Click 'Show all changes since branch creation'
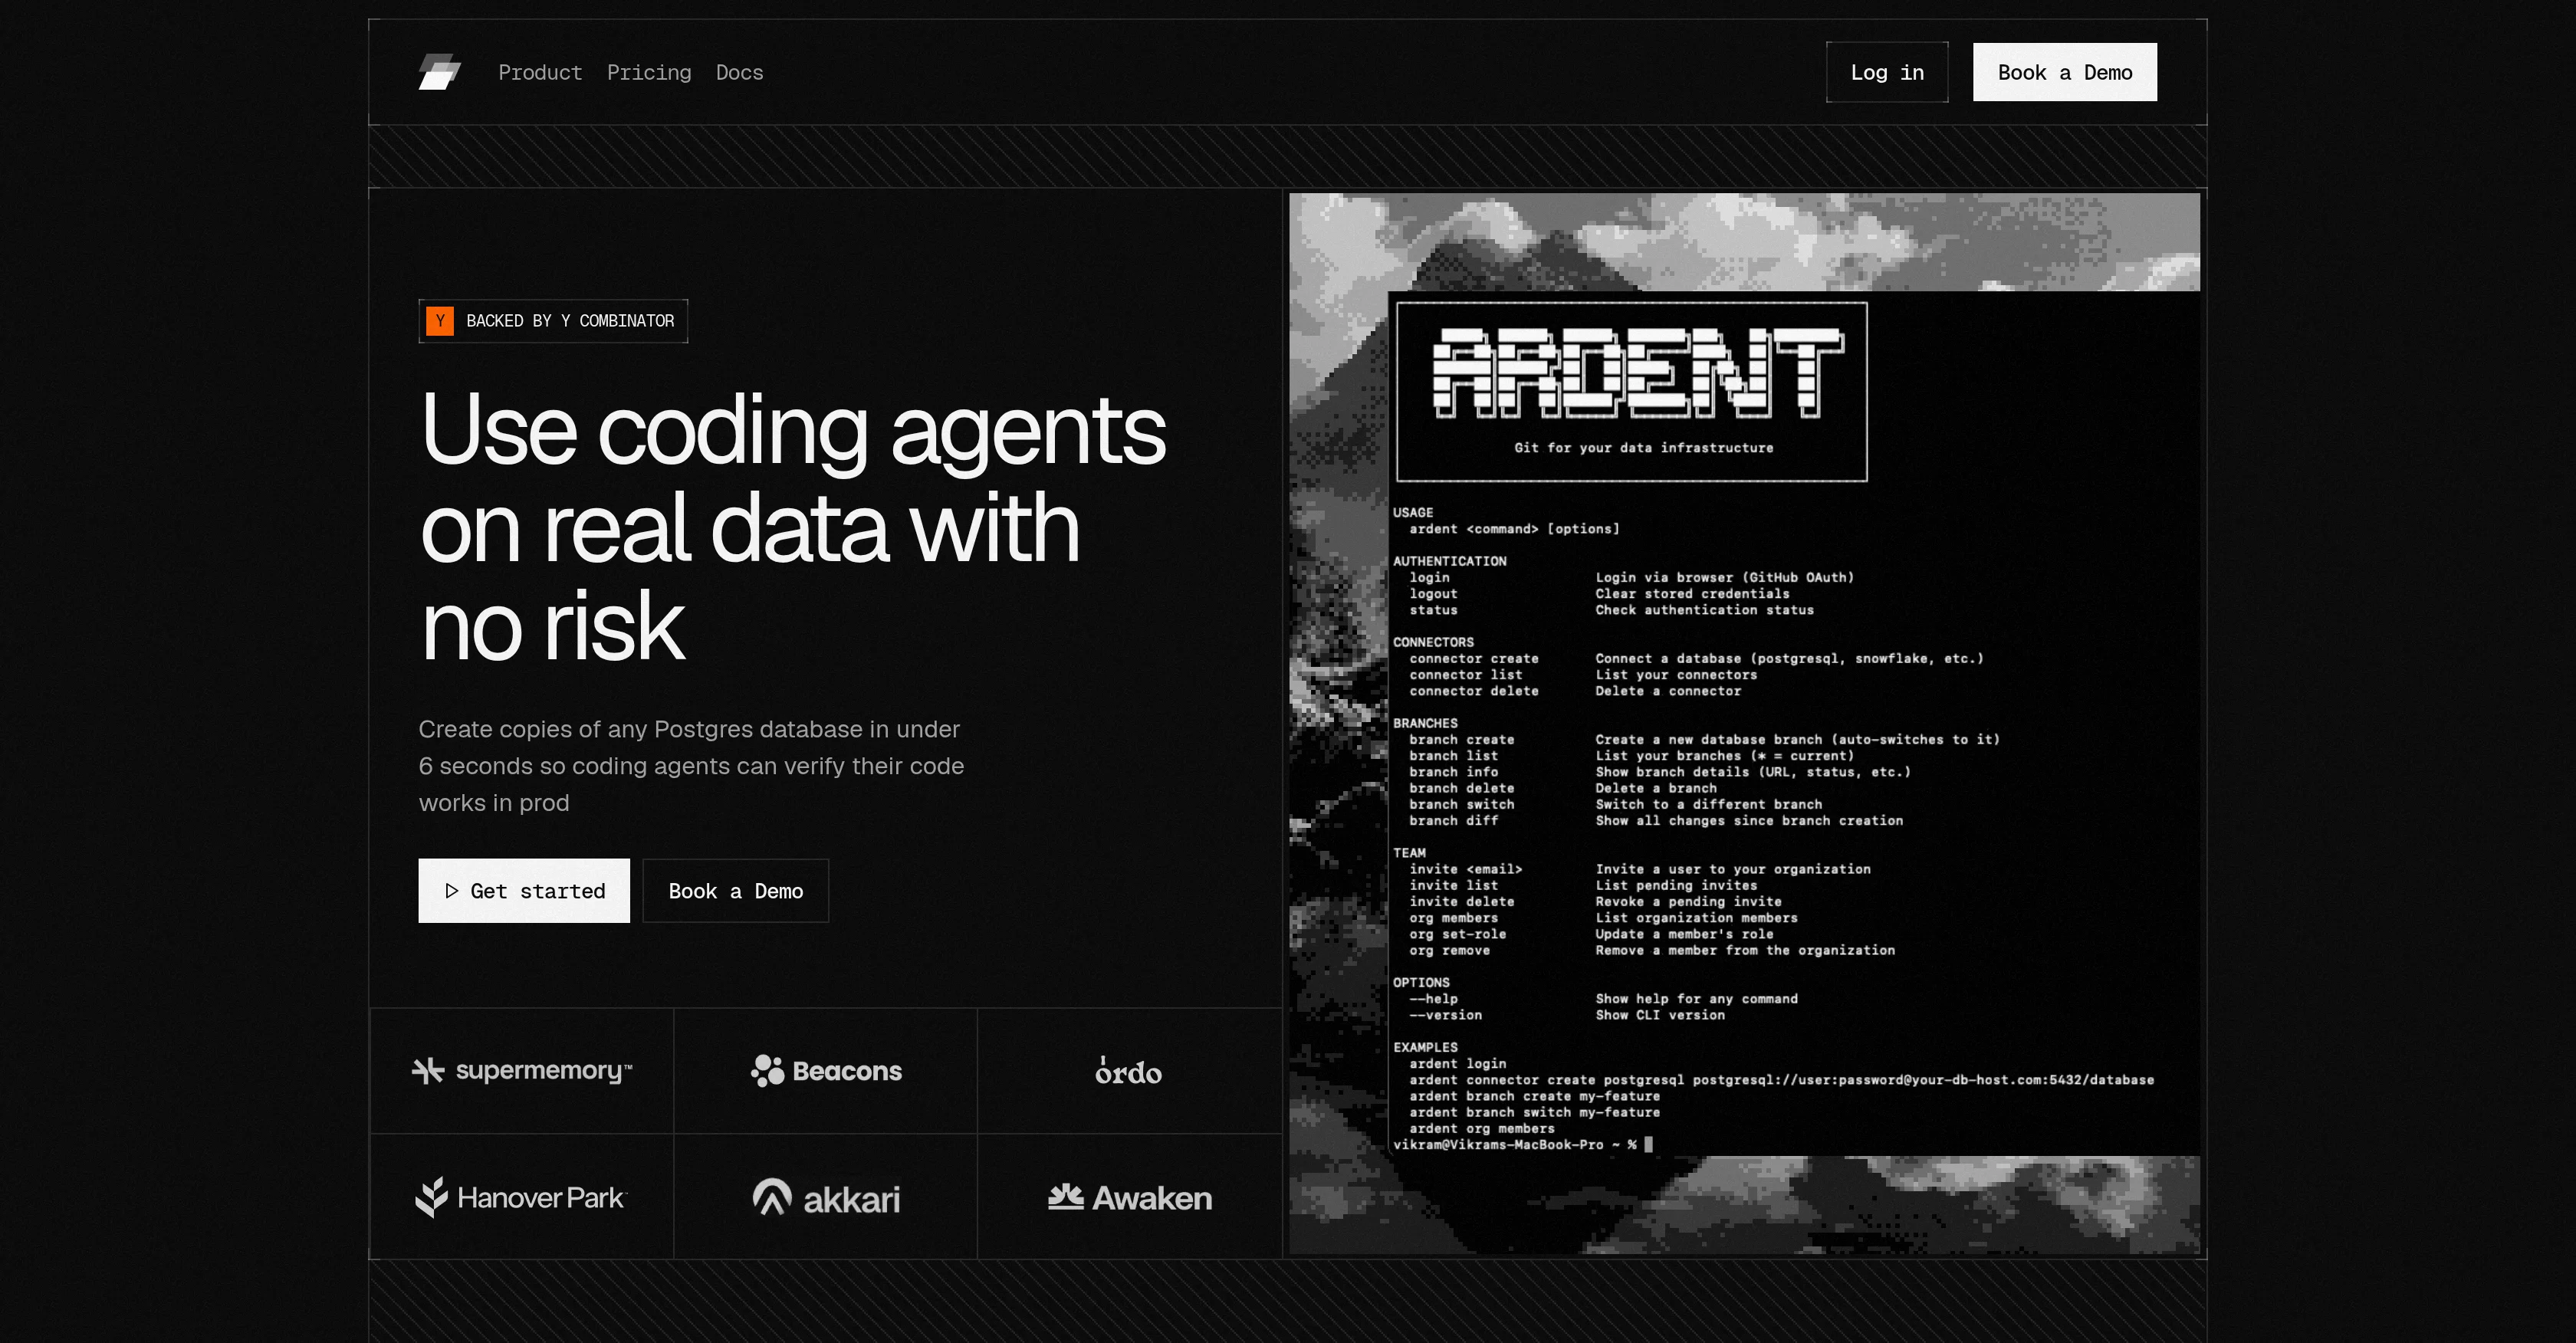The image size is (2576, 1343). 1749,821
